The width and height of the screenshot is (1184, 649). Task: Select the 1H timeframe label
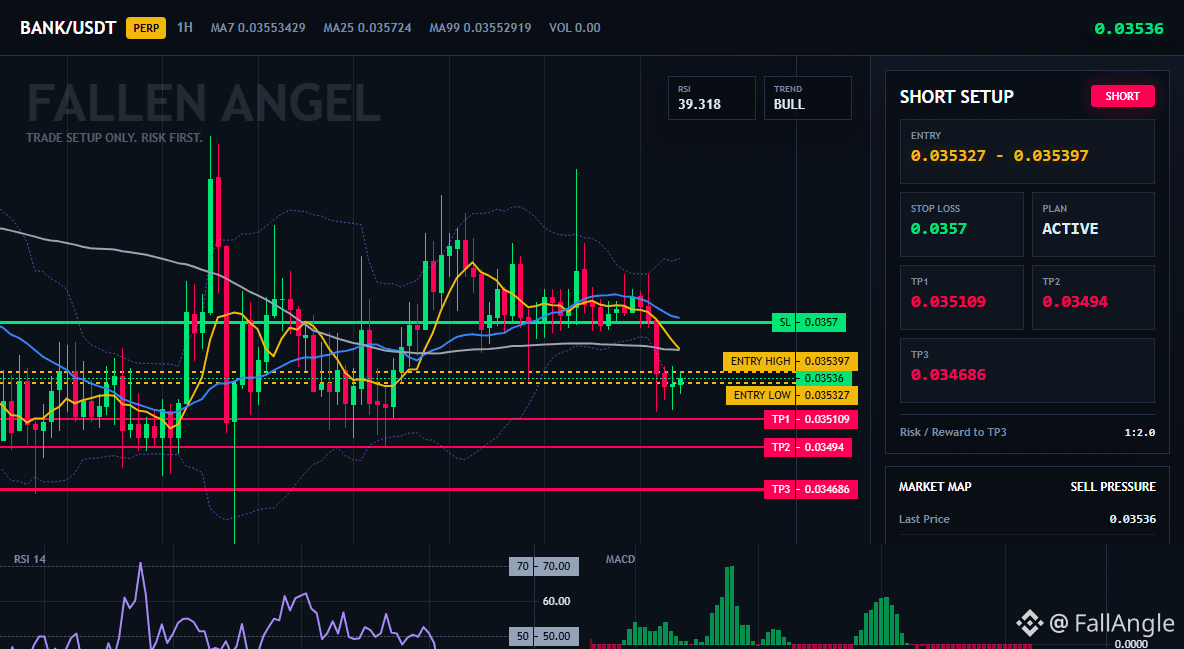(185, 28)
